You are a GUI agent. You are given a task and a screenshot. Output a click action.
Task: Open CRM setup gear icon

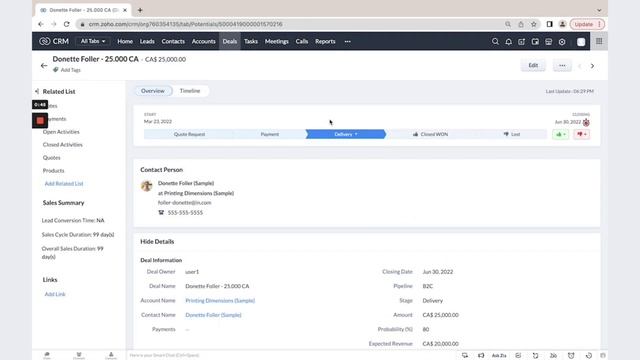tap(562, 42)
